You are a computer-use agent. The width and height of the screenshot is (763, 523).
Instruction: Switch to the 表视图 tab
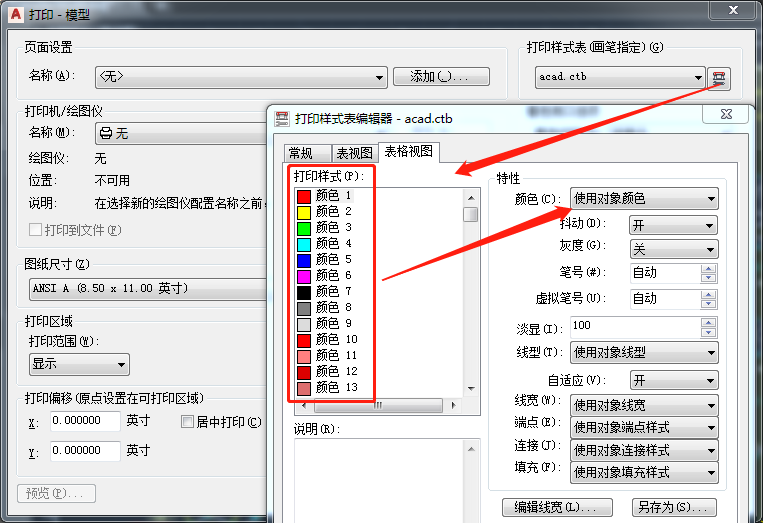coord(354,153)
